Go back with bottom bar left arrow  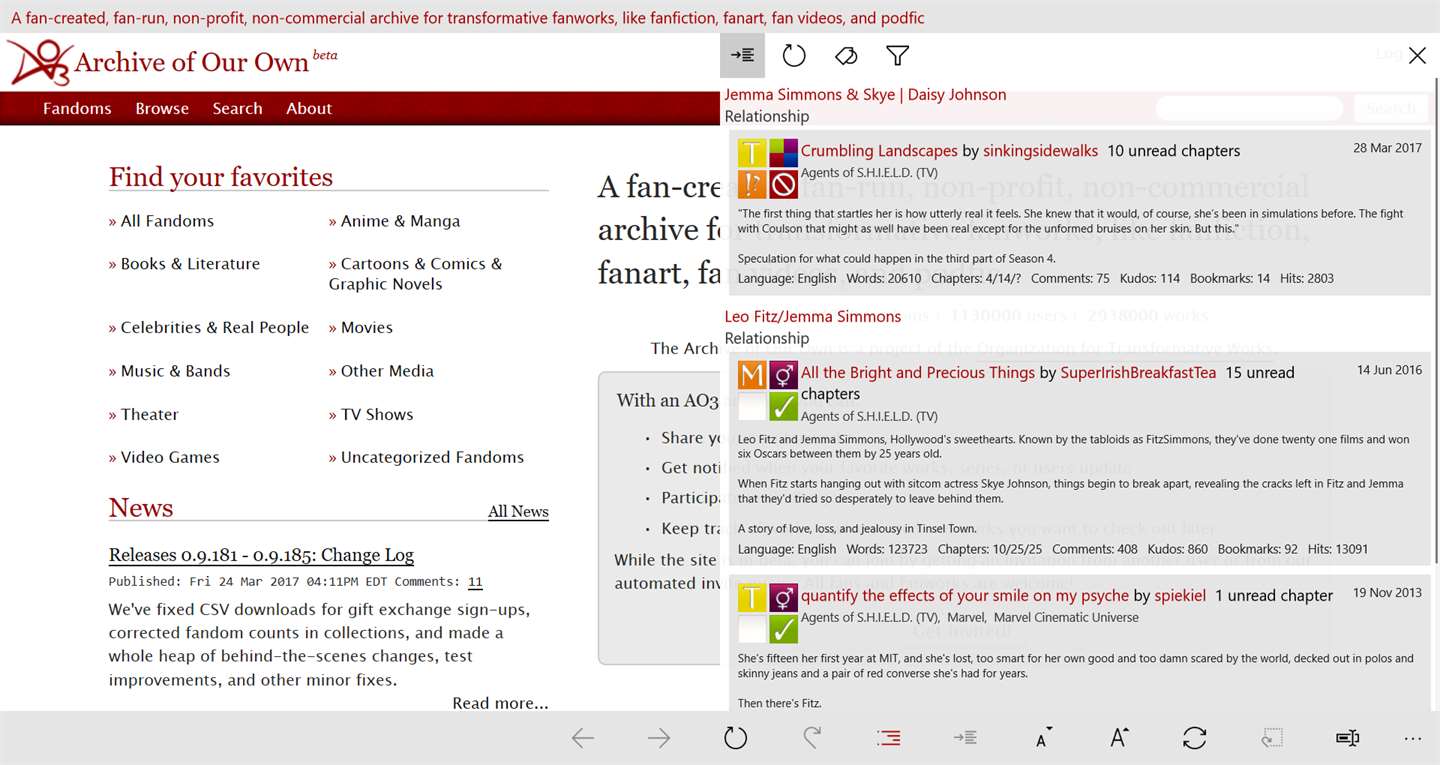coord(583,738)
